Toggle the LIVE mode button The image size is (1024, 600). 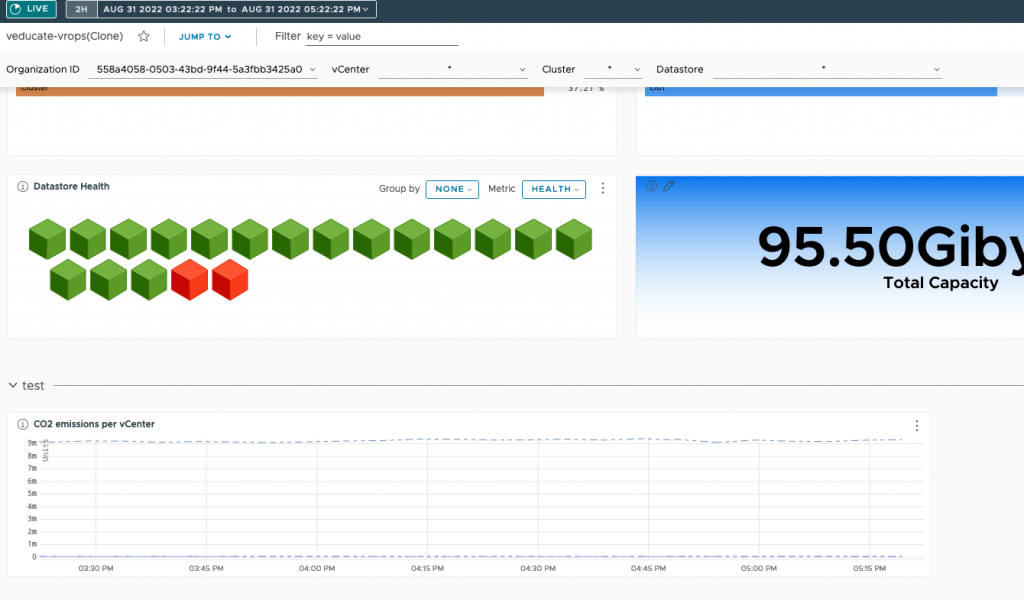pyautogui.click(x=31, y=9)
